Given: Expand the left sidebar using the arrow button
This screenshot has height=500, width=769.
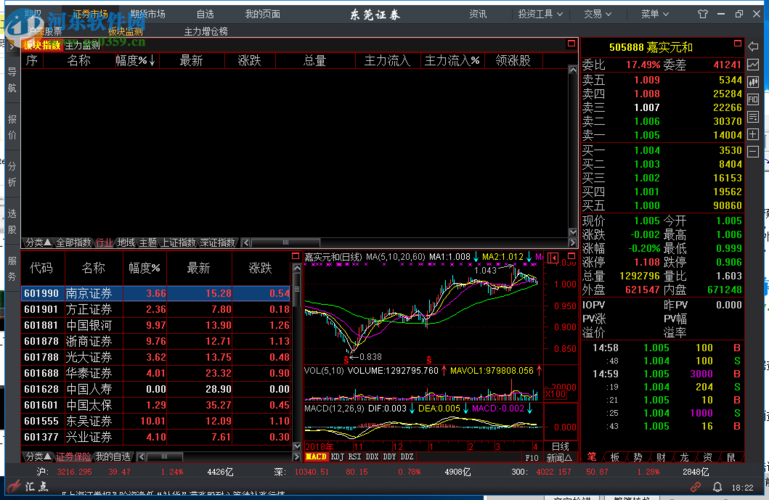Looking at the screenshot, I should tap(11, 46).
